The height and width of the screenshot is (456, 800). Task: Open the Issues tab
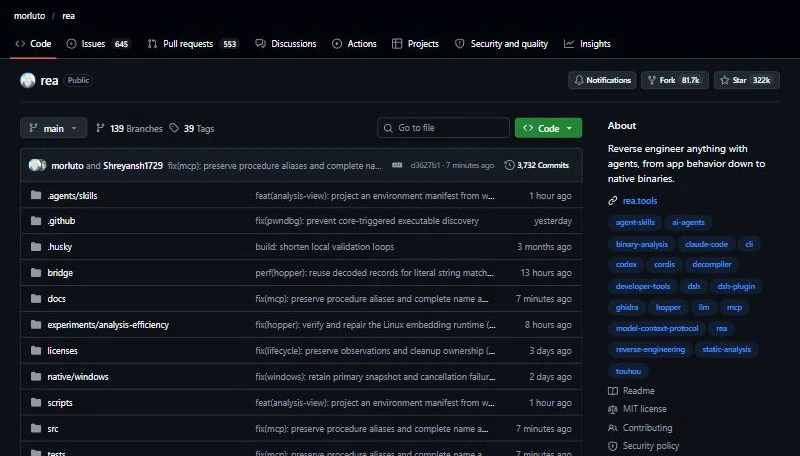click(x=99, y=44)
